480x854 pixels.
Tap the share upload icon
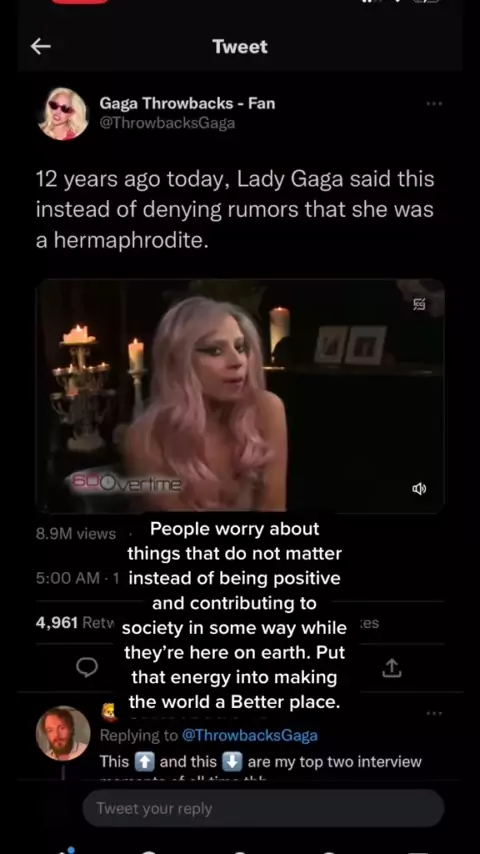392,668
